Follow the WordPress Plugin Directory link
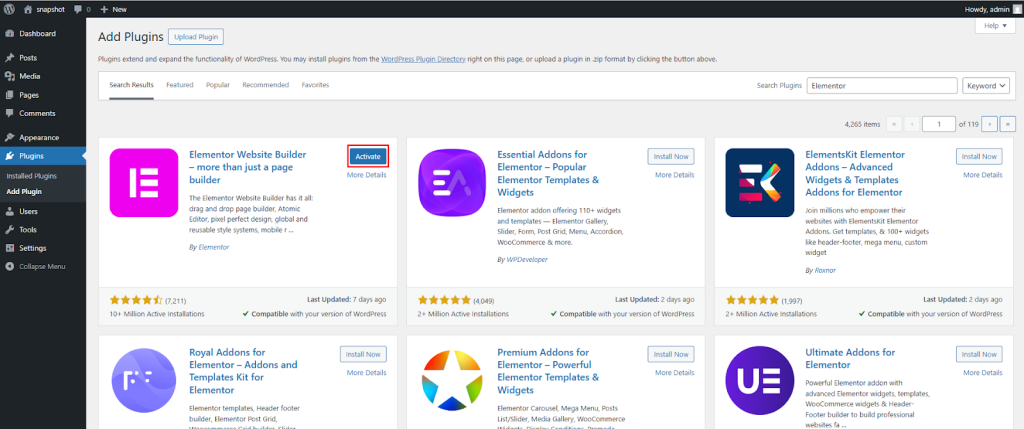This screenshot has width=1024, height=429. pyautogui.click(x=423, y=59)
